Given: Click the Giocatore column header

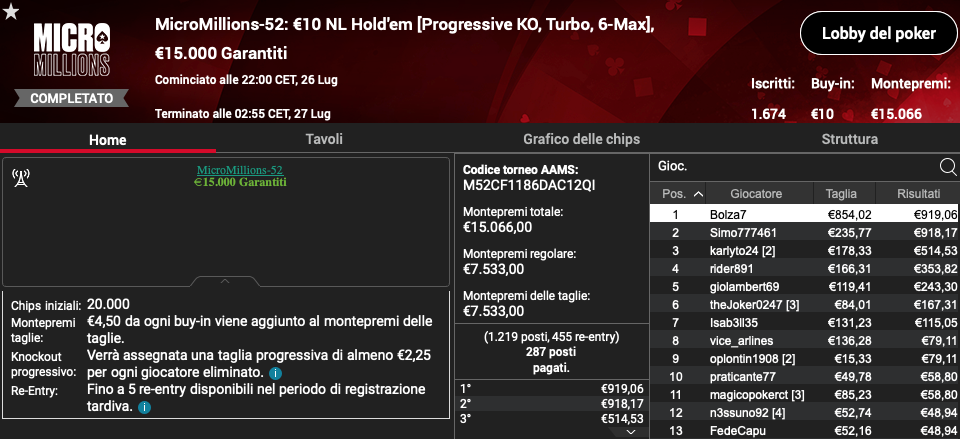Looking at the screenshot, I should [756, 194].
